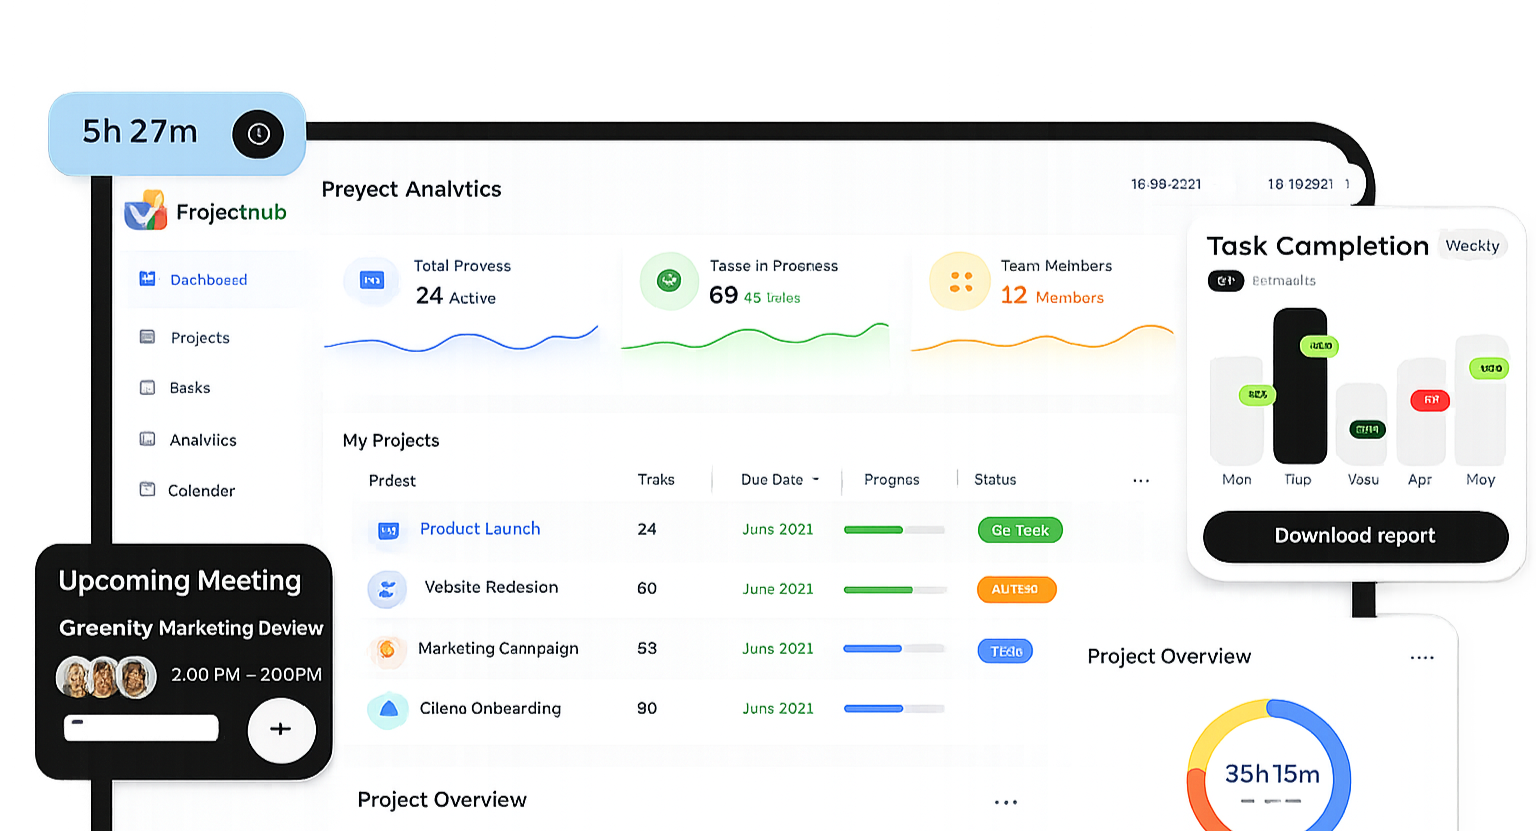Click the white input field in Upcoming Meeting
This screenshot has width=1536, height=831.
[x=141, y=728]
